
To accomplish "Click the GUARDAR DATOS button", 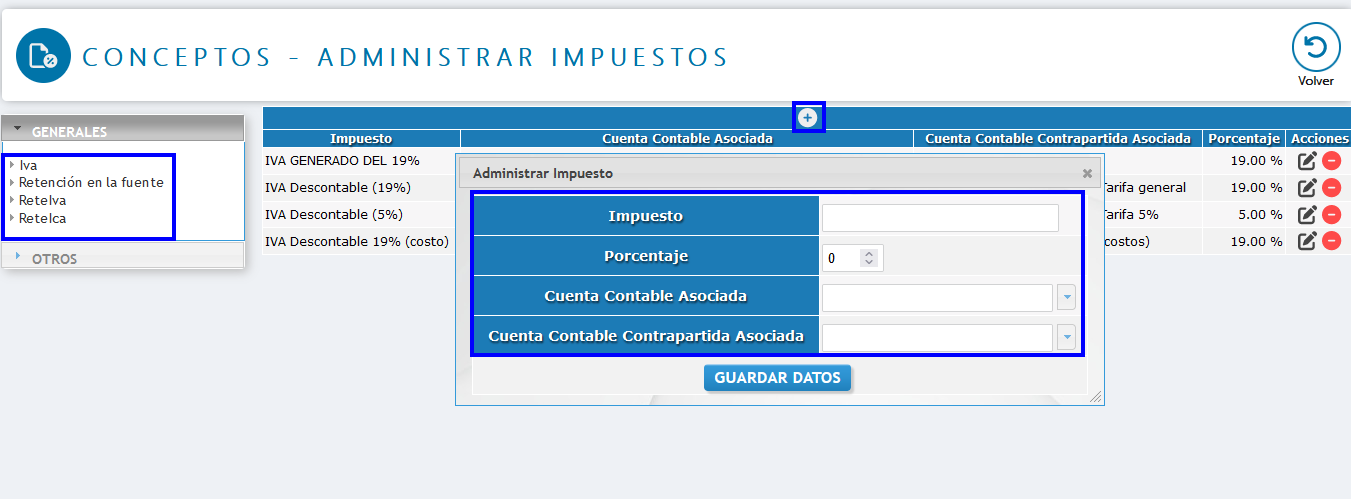I will point(778,378).
